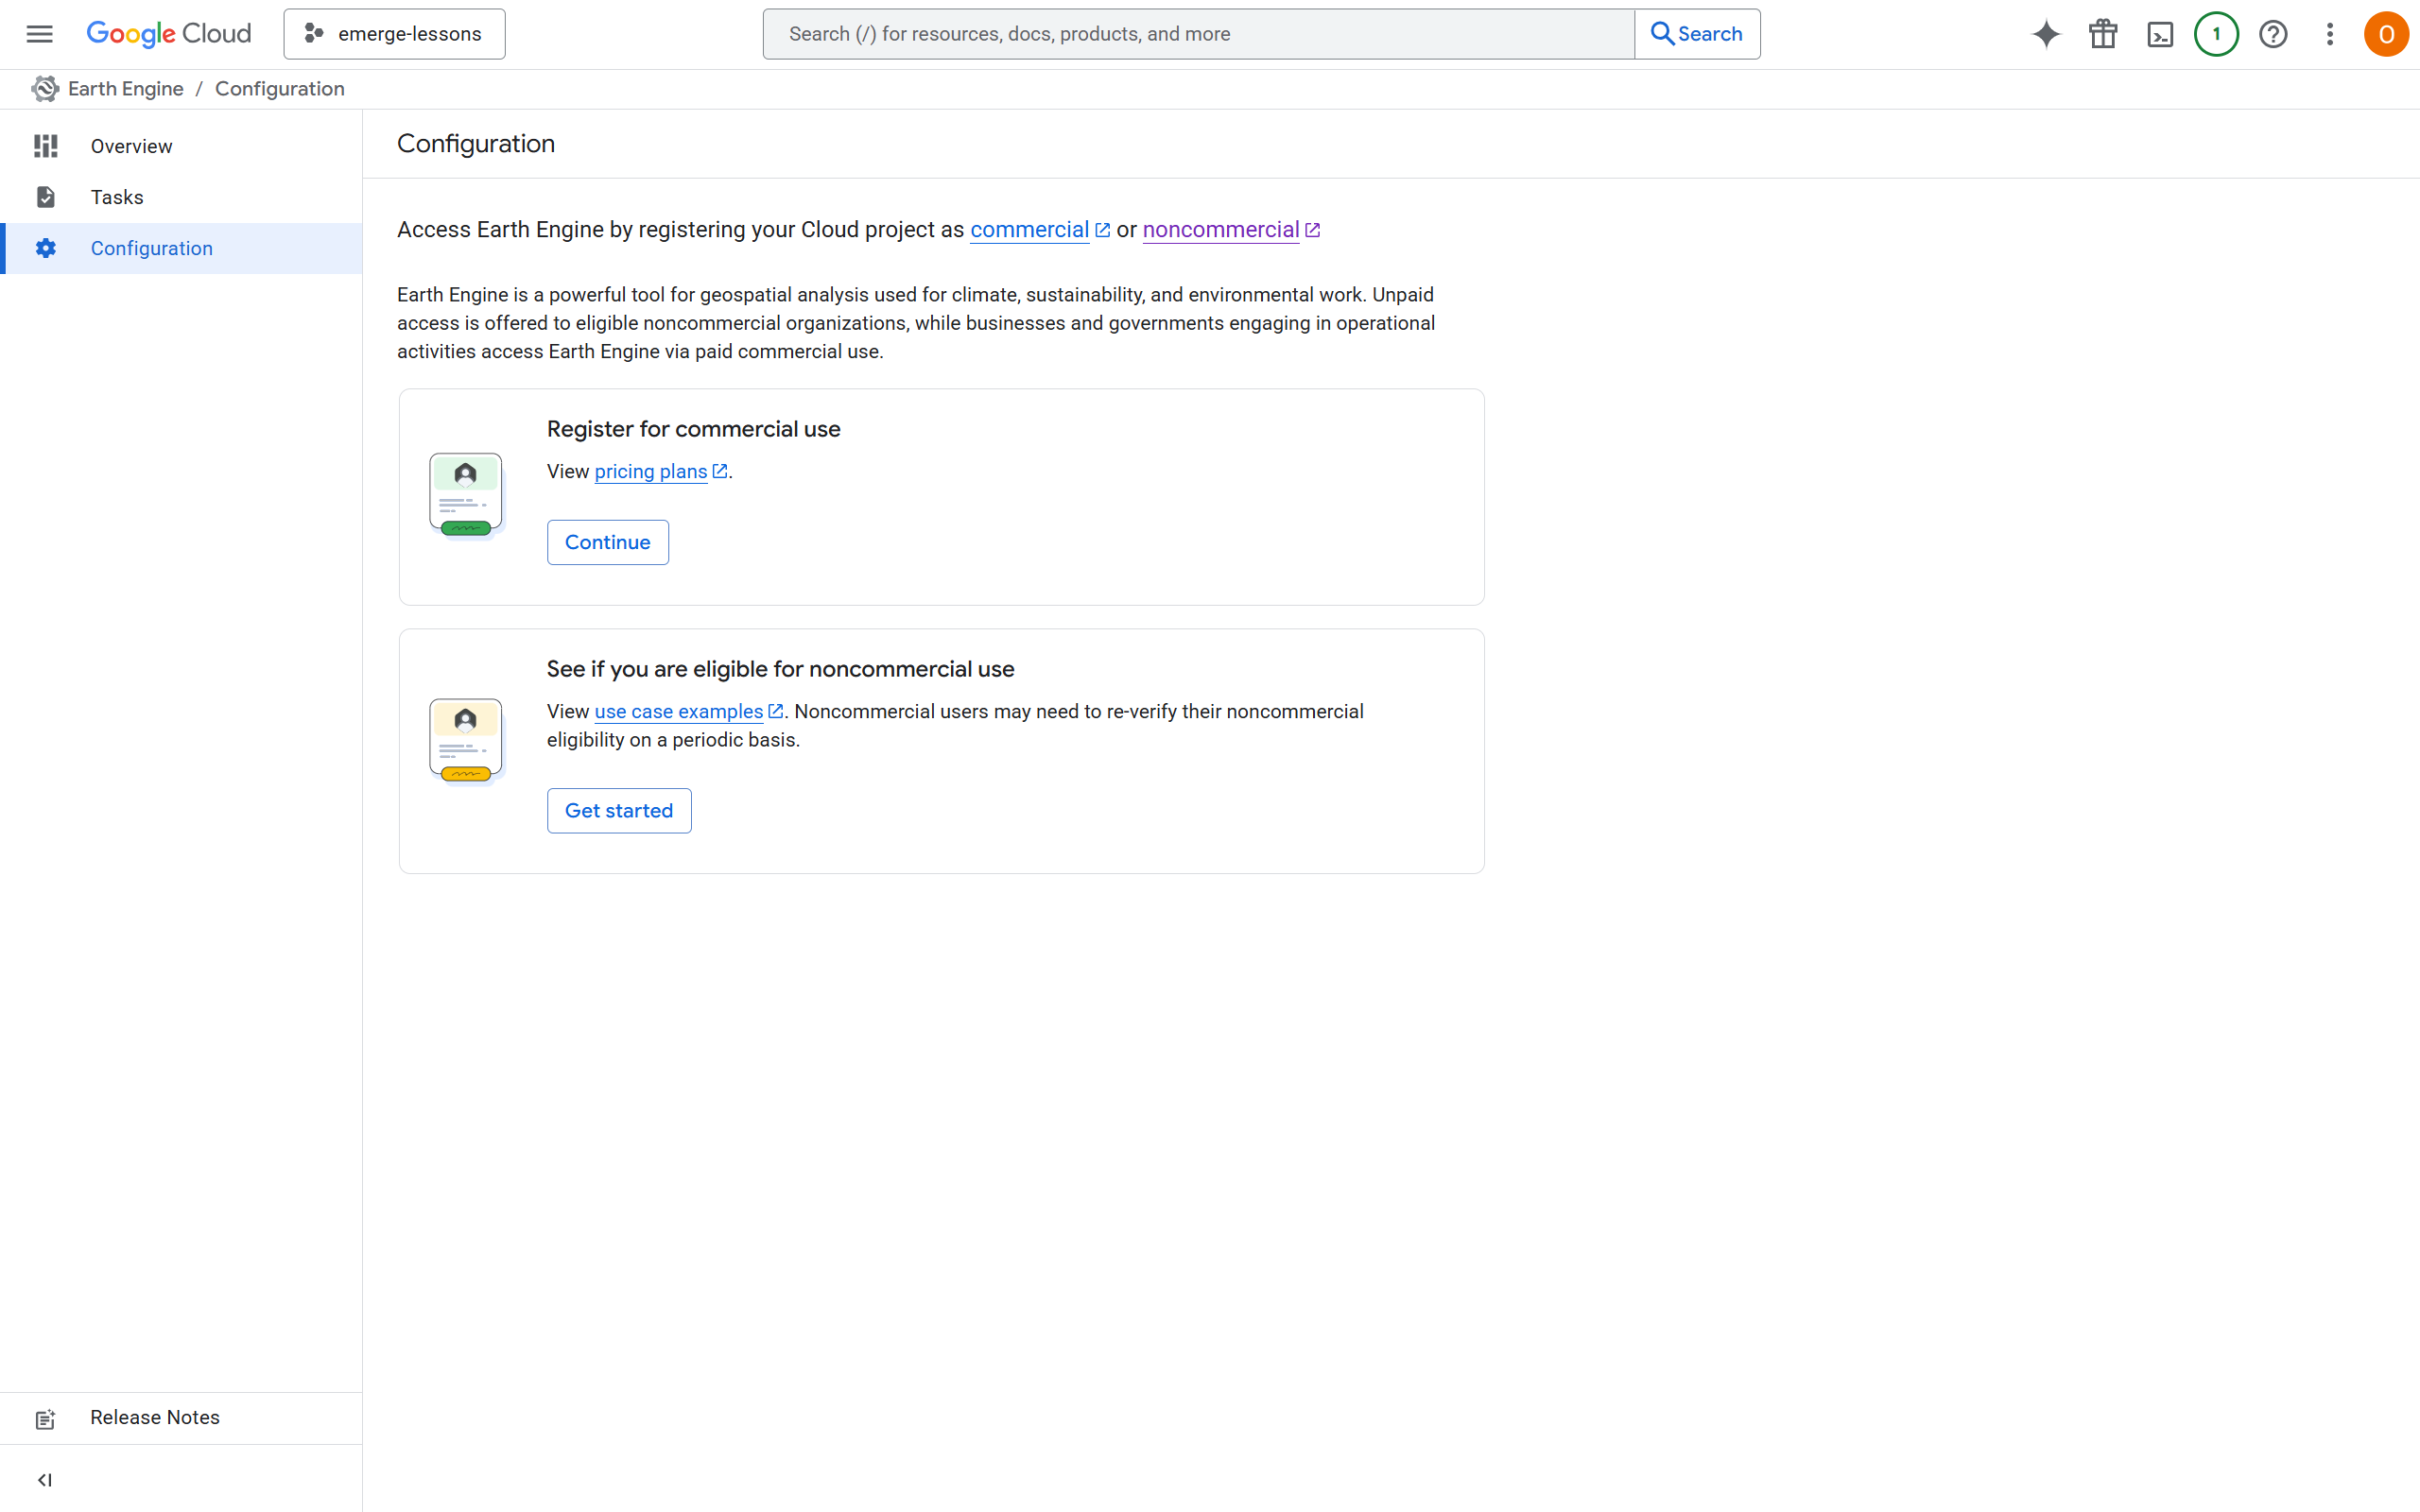Viewport: 2420px width, 1512px height.
Task: Click Get started for noncommercial use
Action: pyautogui.click(x=619, y=810)
